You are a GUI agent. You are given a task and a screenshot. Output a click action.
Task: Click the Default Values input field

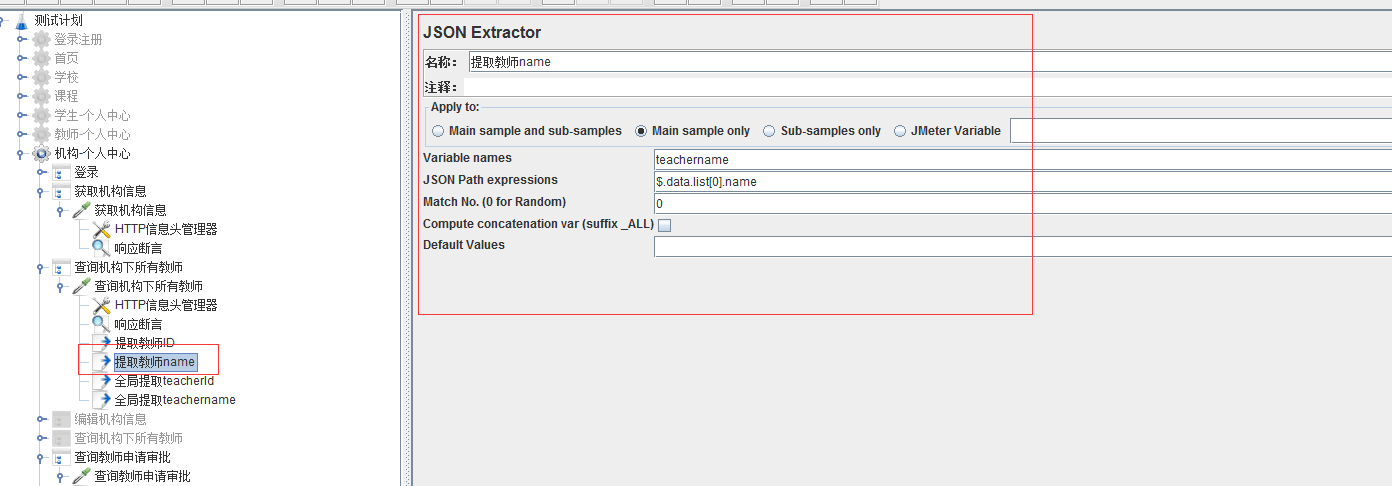coord(1023,246)
